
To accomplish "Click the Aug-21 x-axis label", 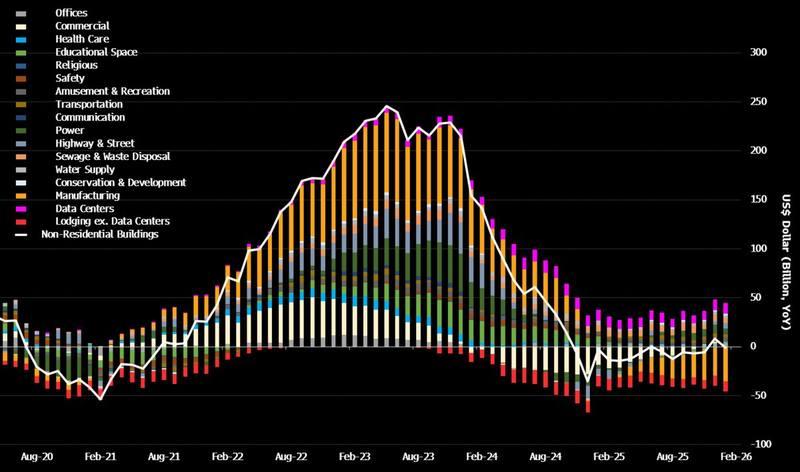I will pos(164,457).
